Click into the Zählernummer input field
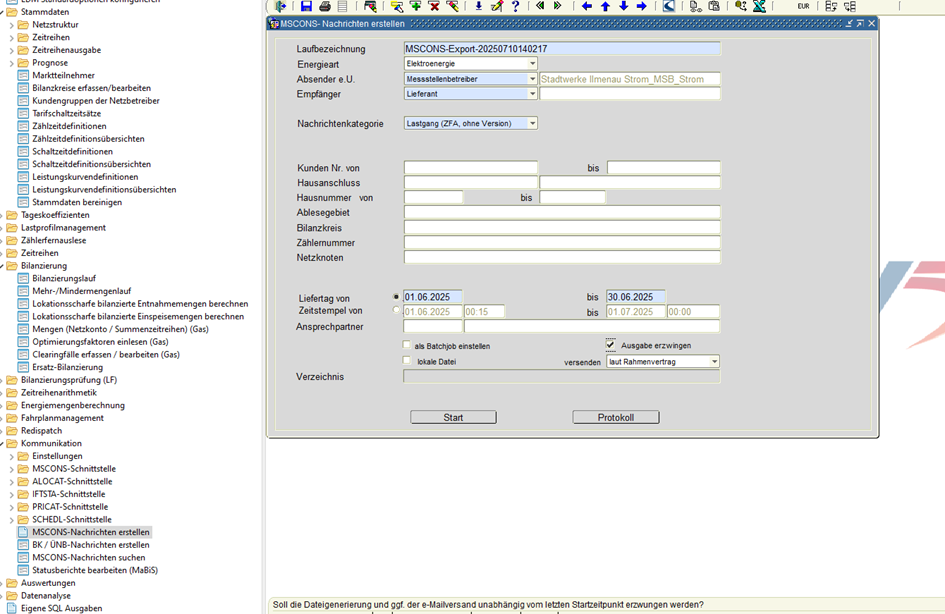Image resolution: width=945 pixels, height=614 pixels. pos(561,243)
